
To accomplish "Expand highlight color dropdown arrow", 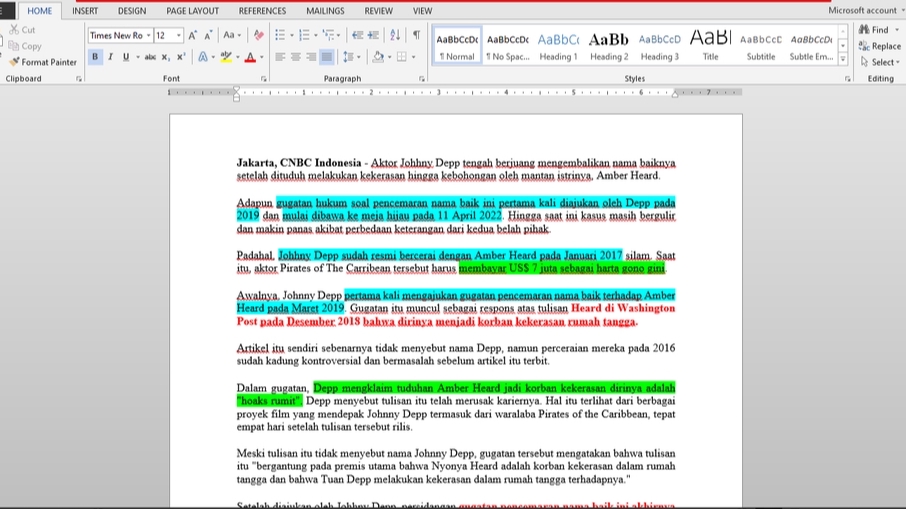I will point(237,57).
